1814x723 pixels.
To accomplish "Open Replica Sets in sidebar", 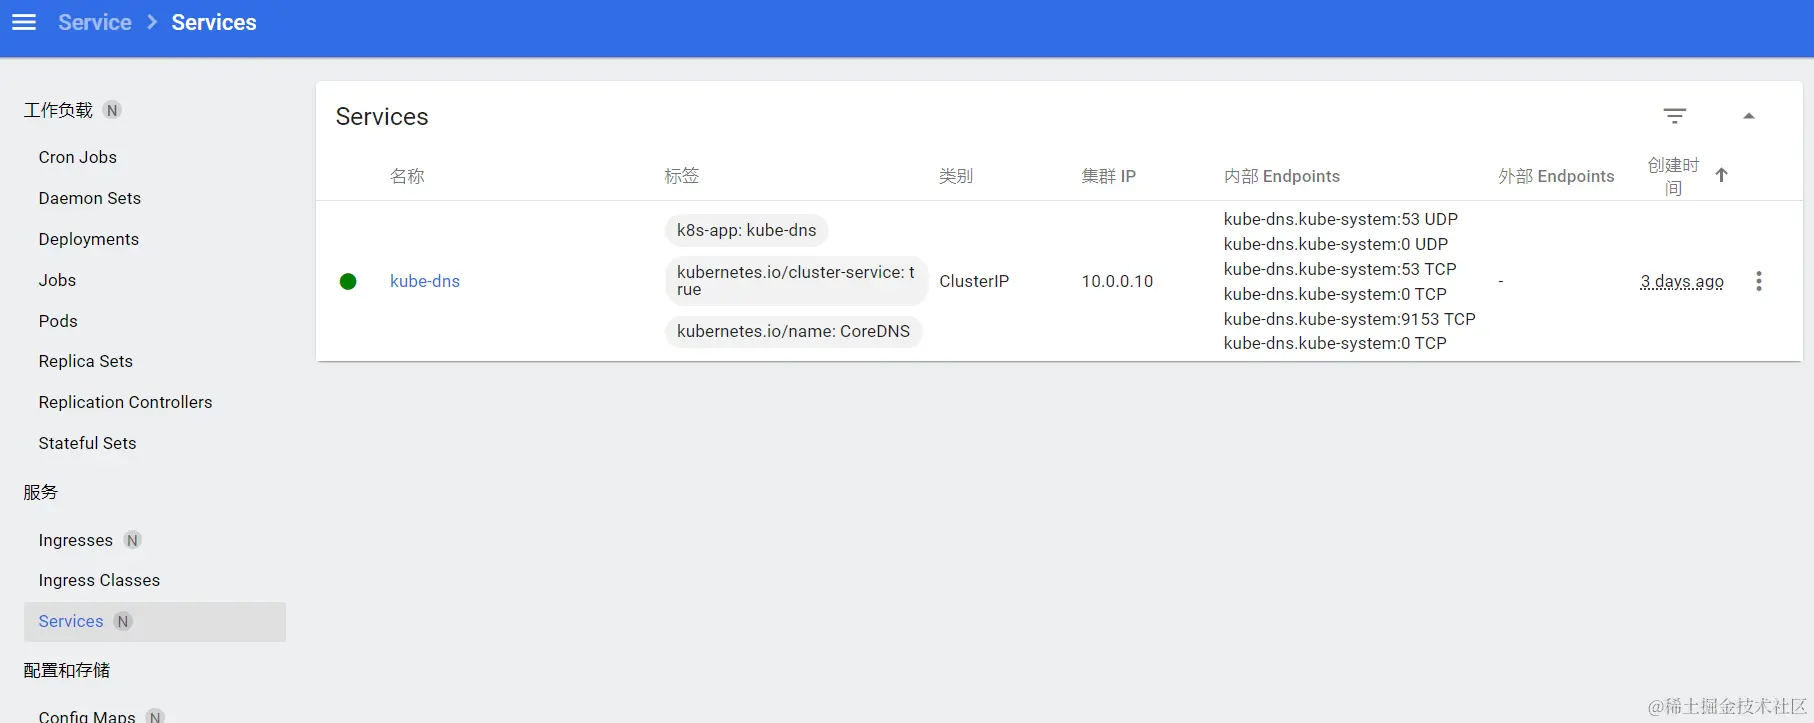I will 86,361.
